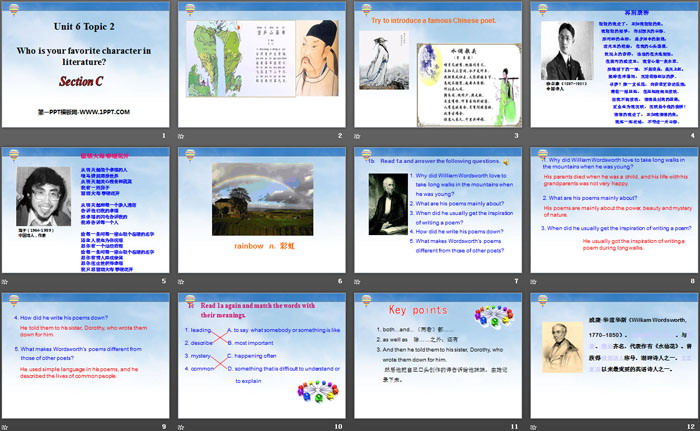Screen dimensions: 700x431
Task: Click the slide number label '12'
Action: click(x=691, y=427)
